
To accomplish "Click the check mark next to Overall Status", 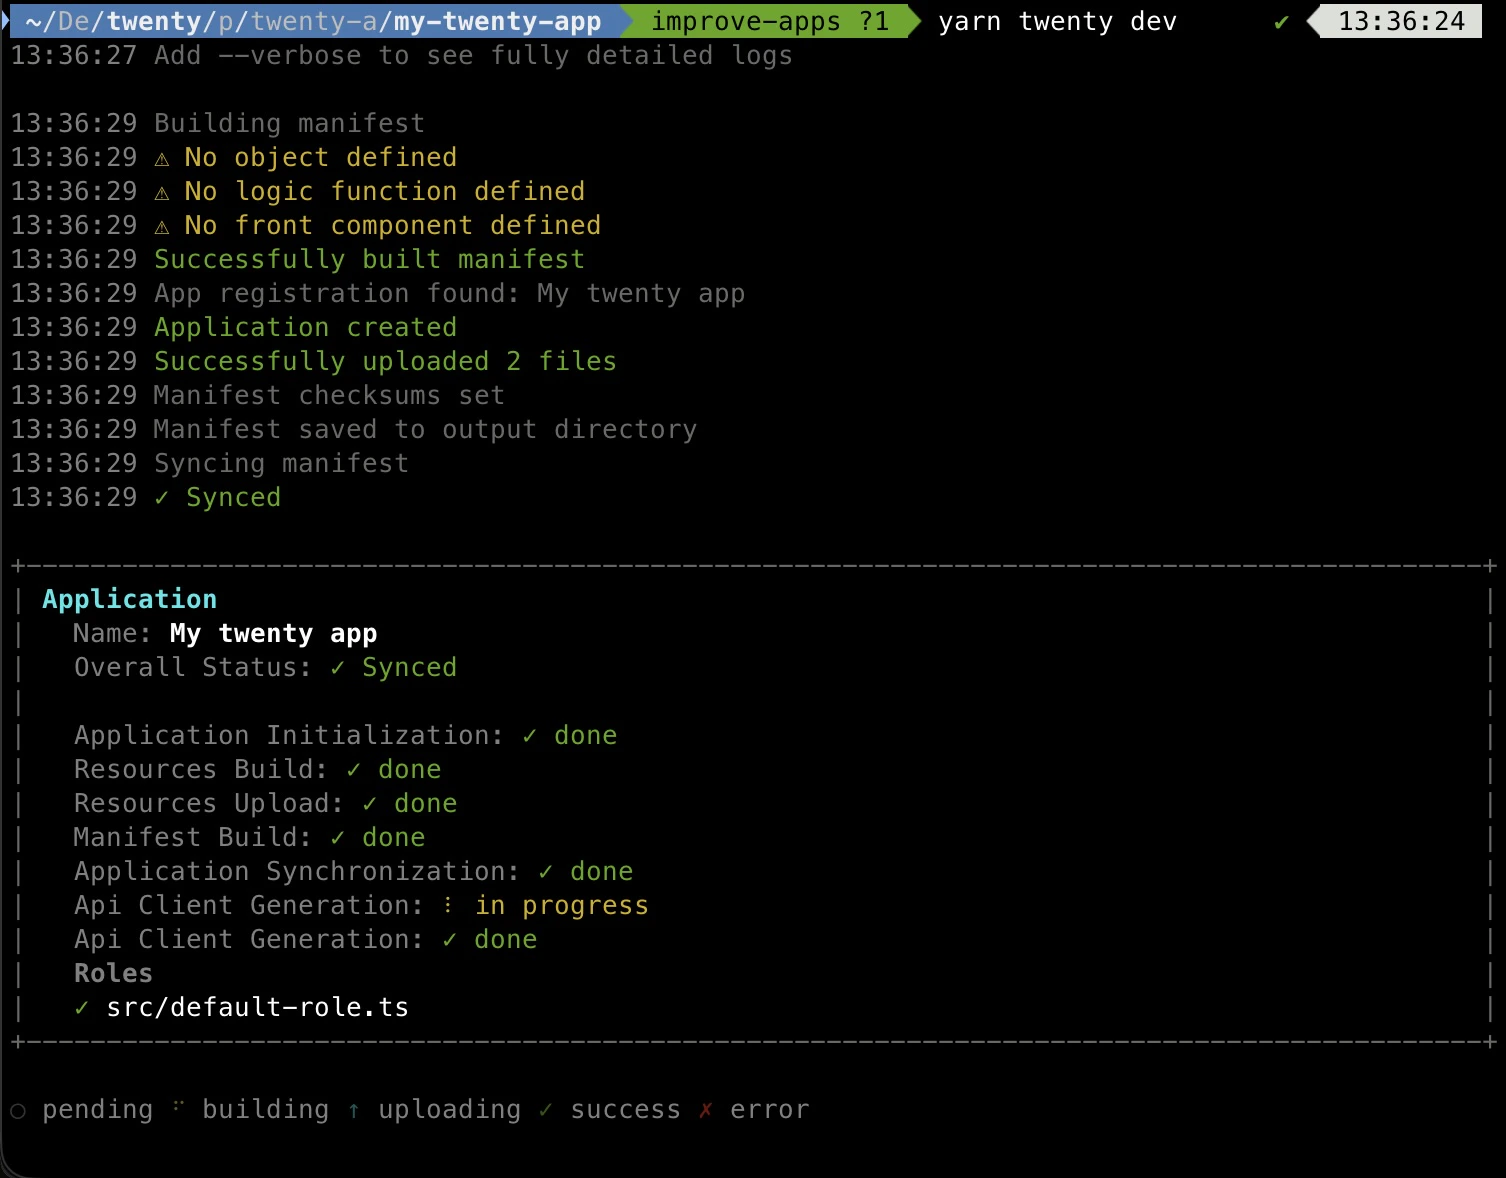I will click(x=338, y=667).
